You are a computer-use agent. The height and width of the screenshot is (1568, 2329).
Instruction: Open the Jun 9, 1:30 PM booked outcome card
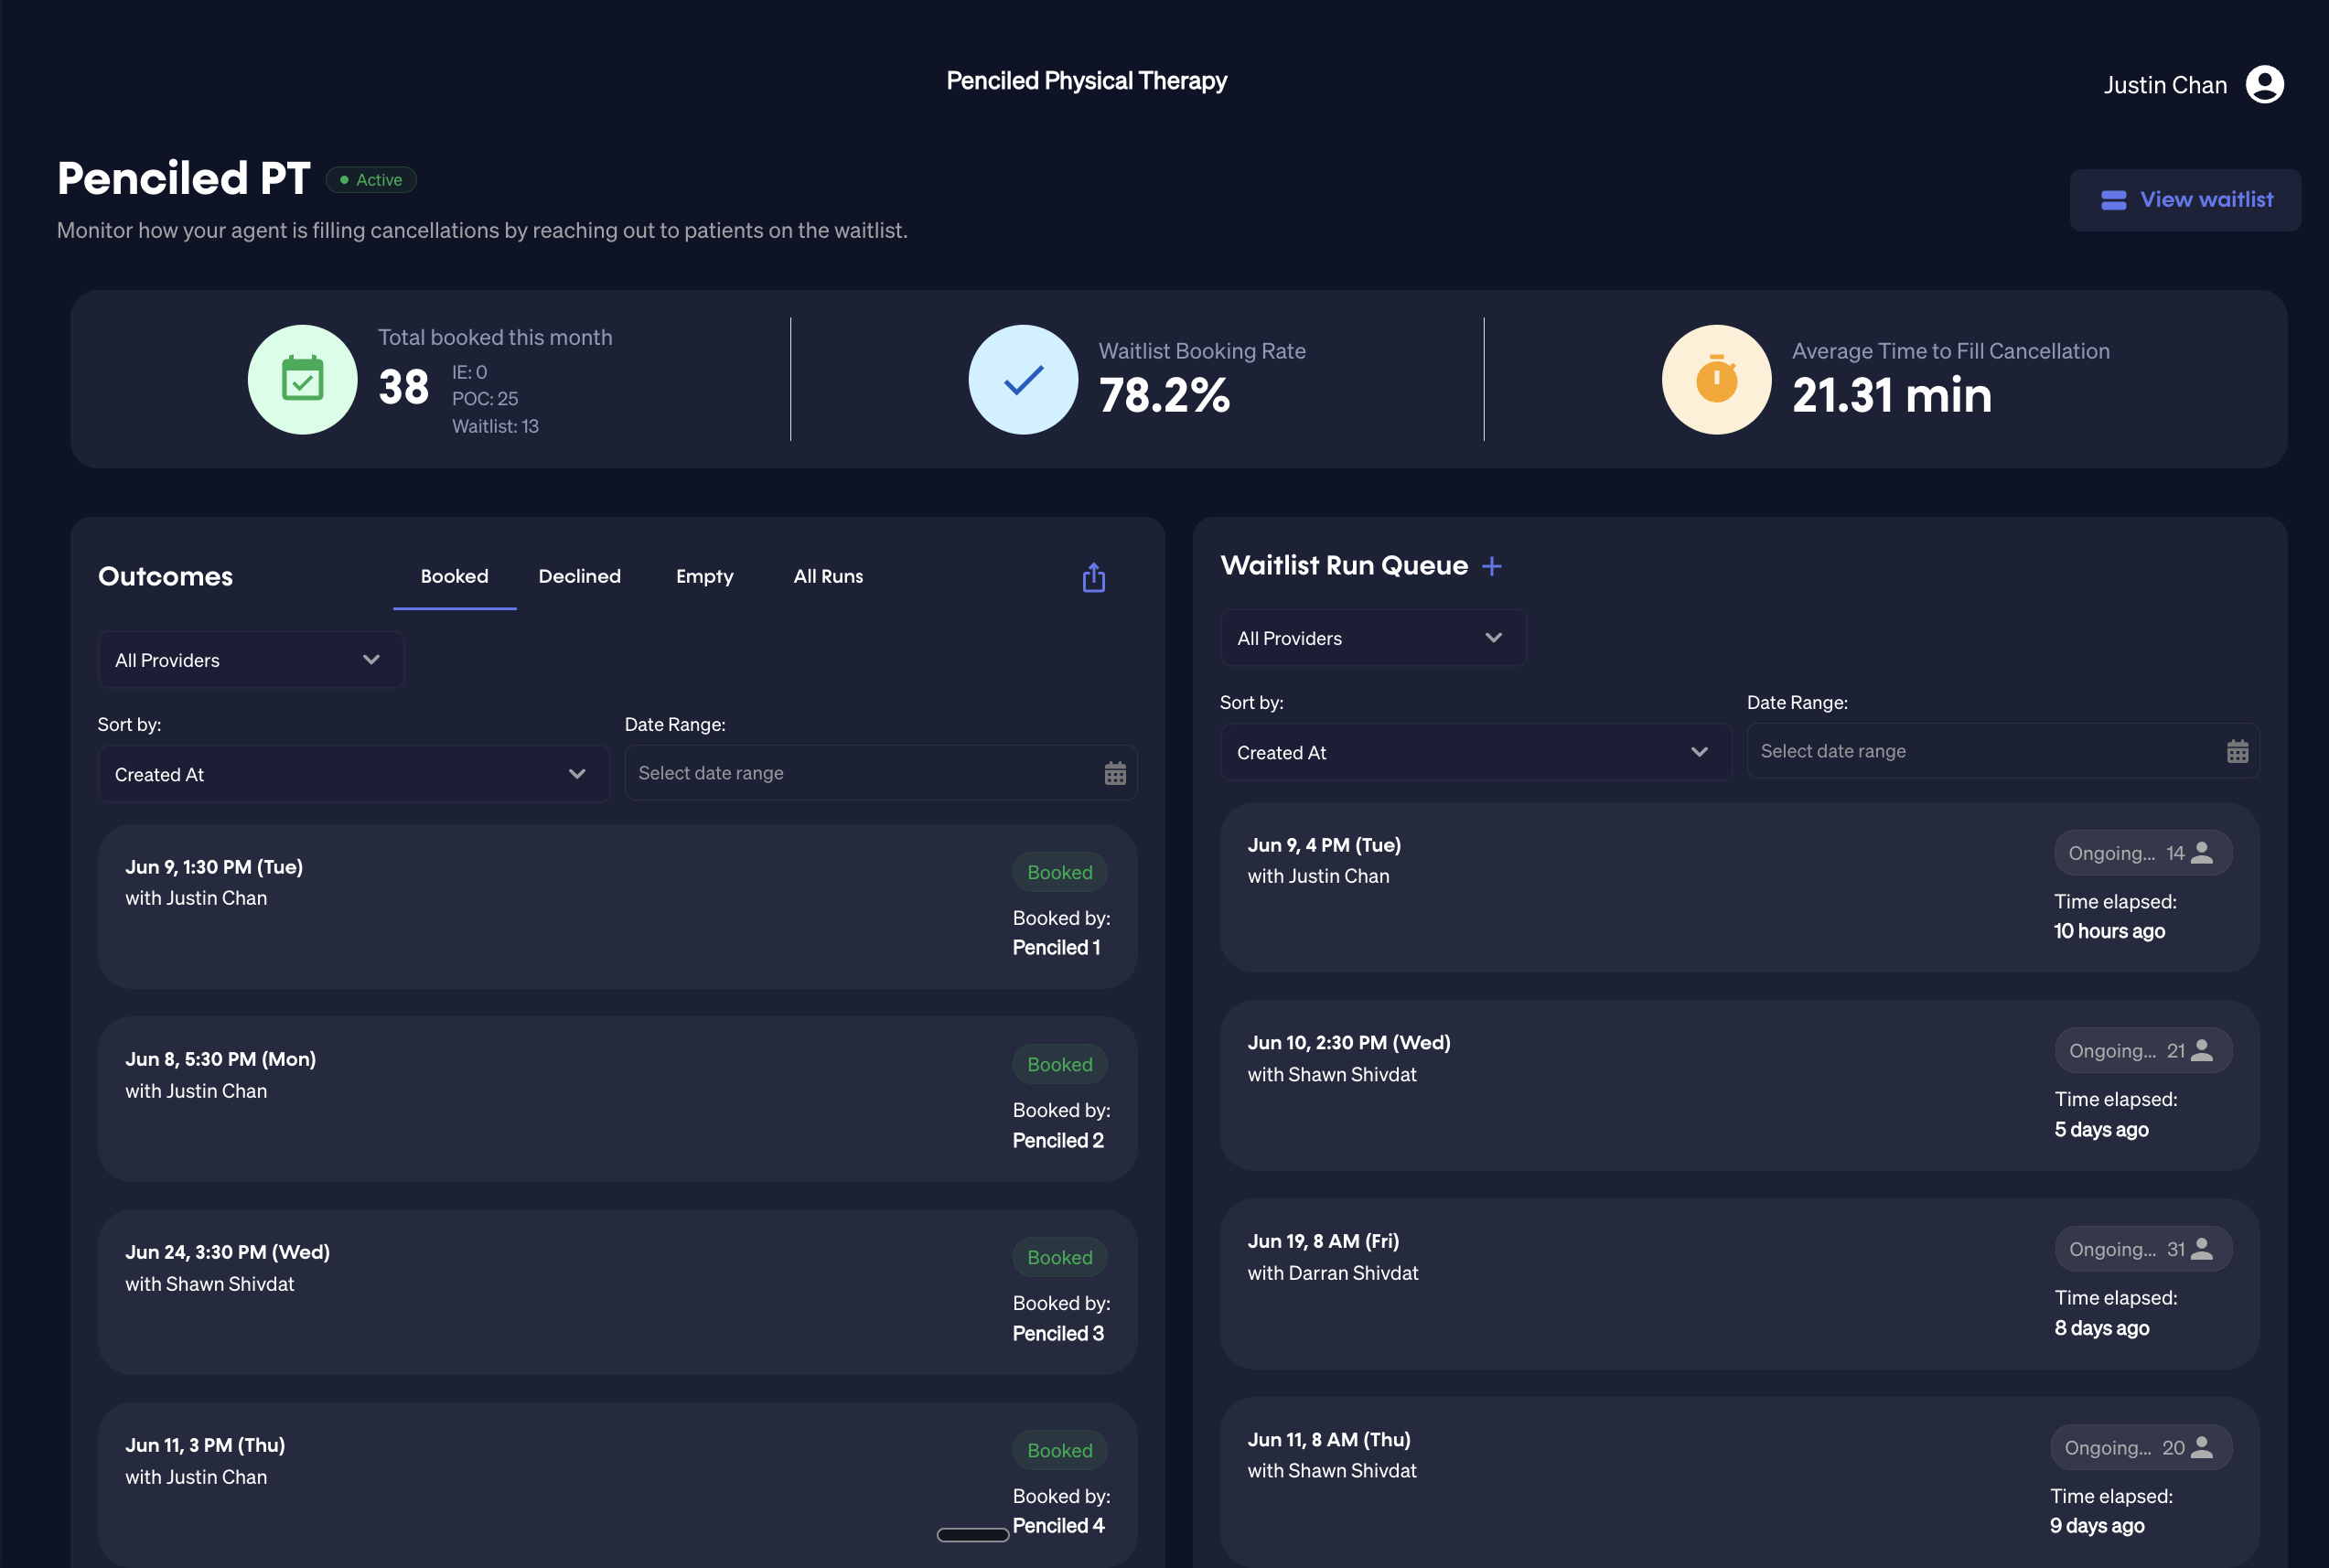617,907
